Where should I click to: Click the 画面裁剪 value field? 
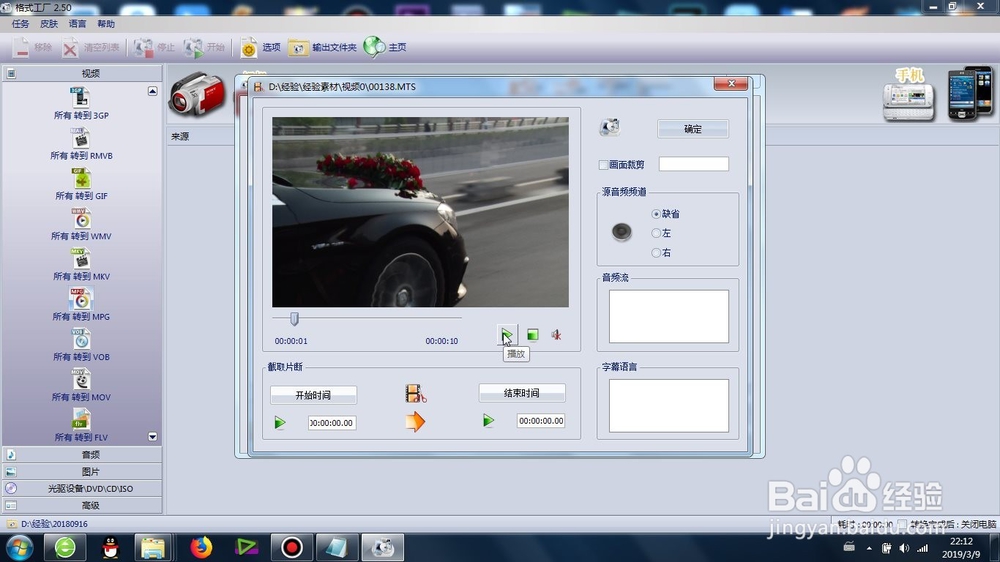pos(693,164)
